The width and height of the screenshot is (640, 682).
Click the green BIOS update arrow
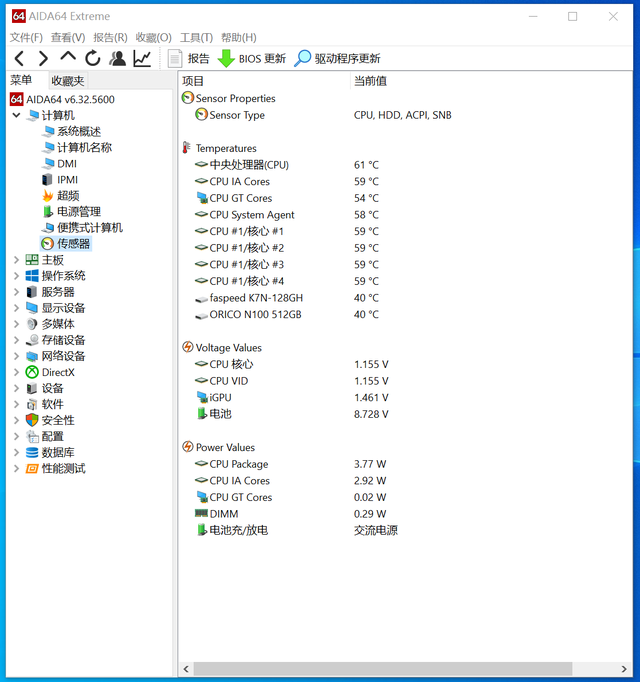pos(226,58)
